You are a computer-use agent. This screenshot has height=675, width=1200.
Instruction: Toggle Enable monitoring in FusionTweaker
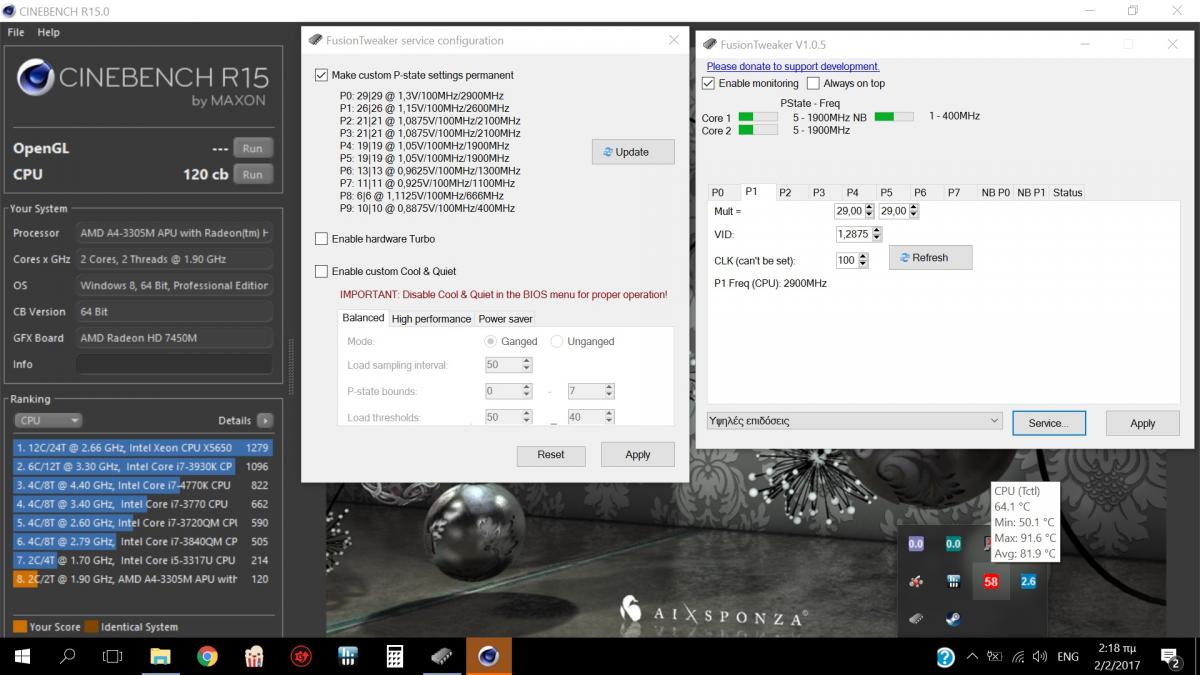pyautogui.click(x=709, y=83)
